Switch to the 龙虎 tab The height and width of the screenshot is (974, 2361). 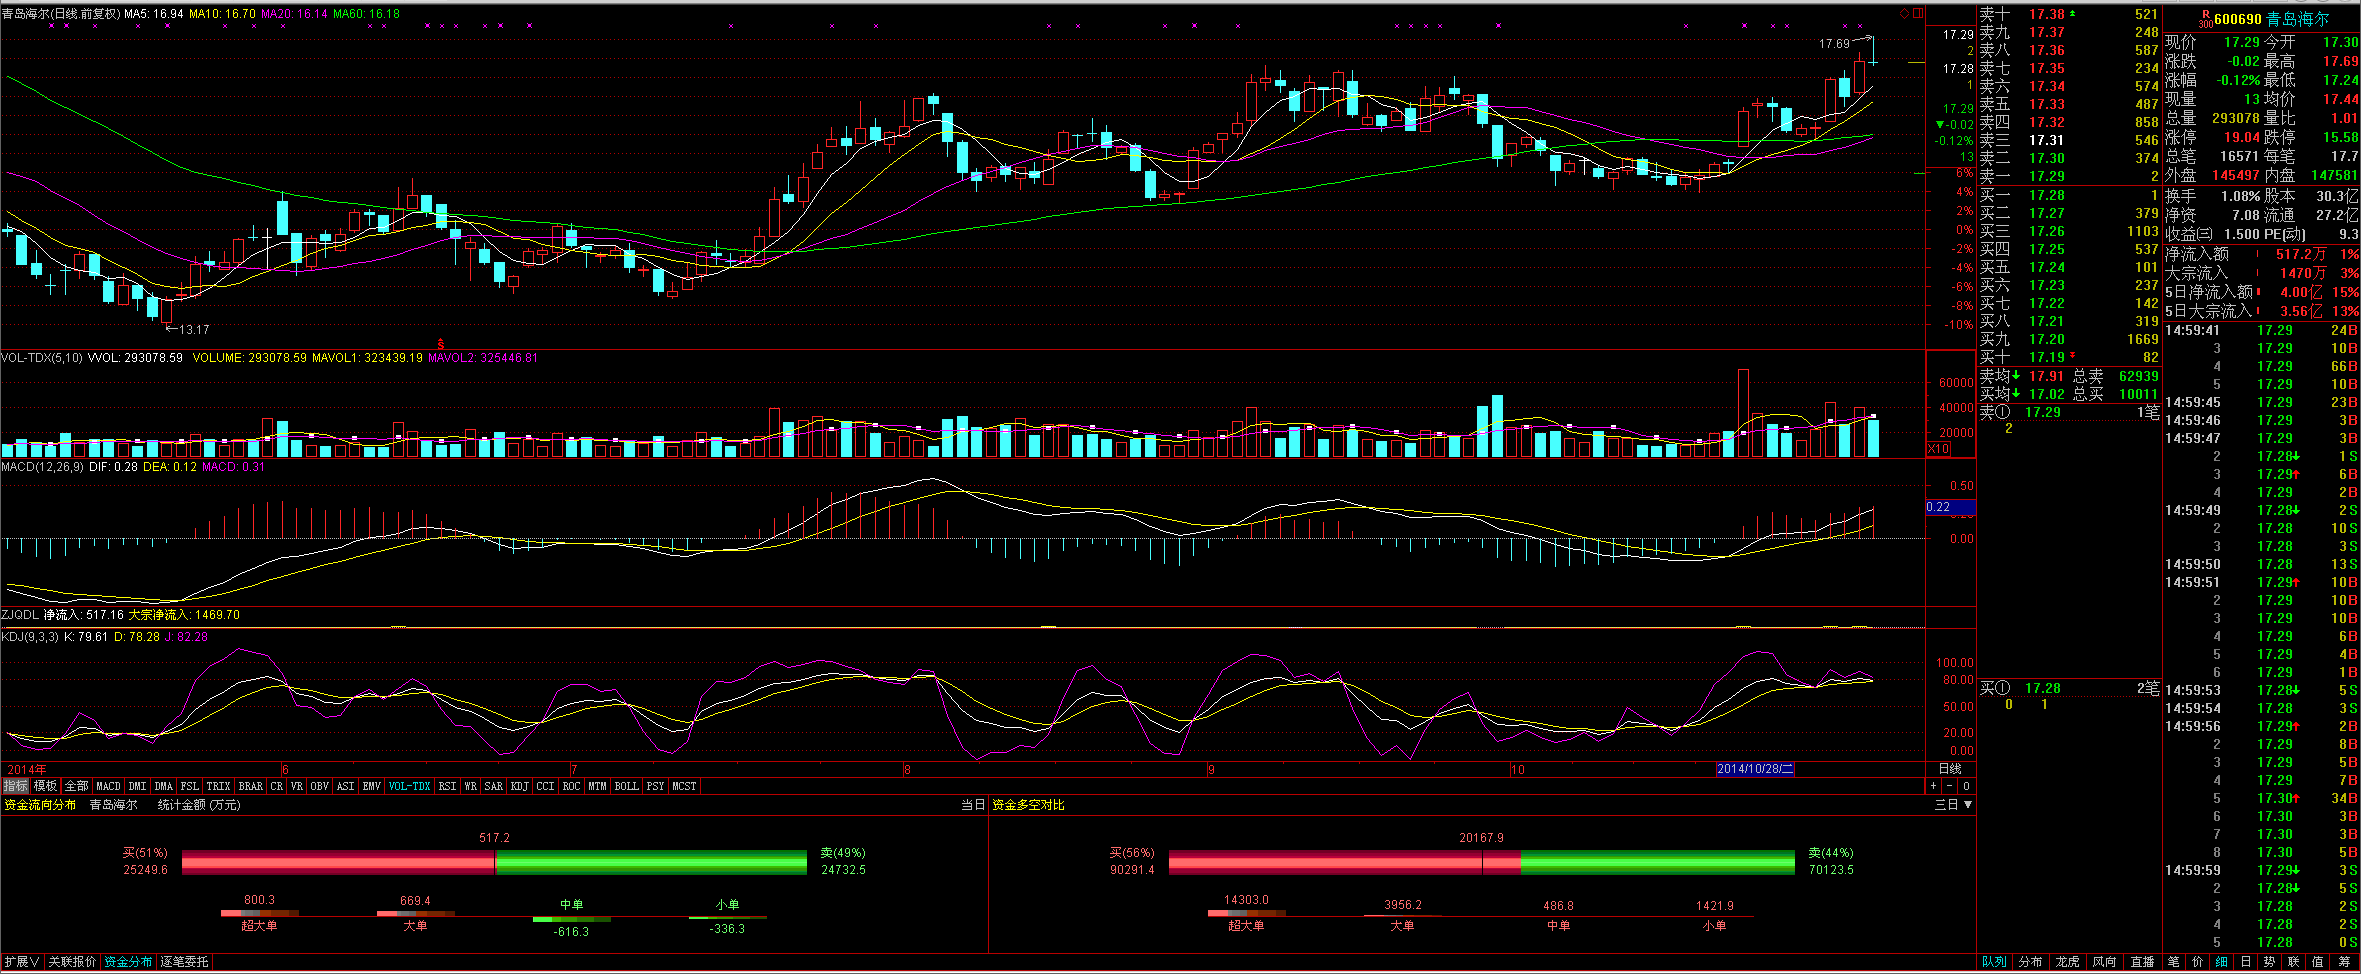(x=2068, y=962)
